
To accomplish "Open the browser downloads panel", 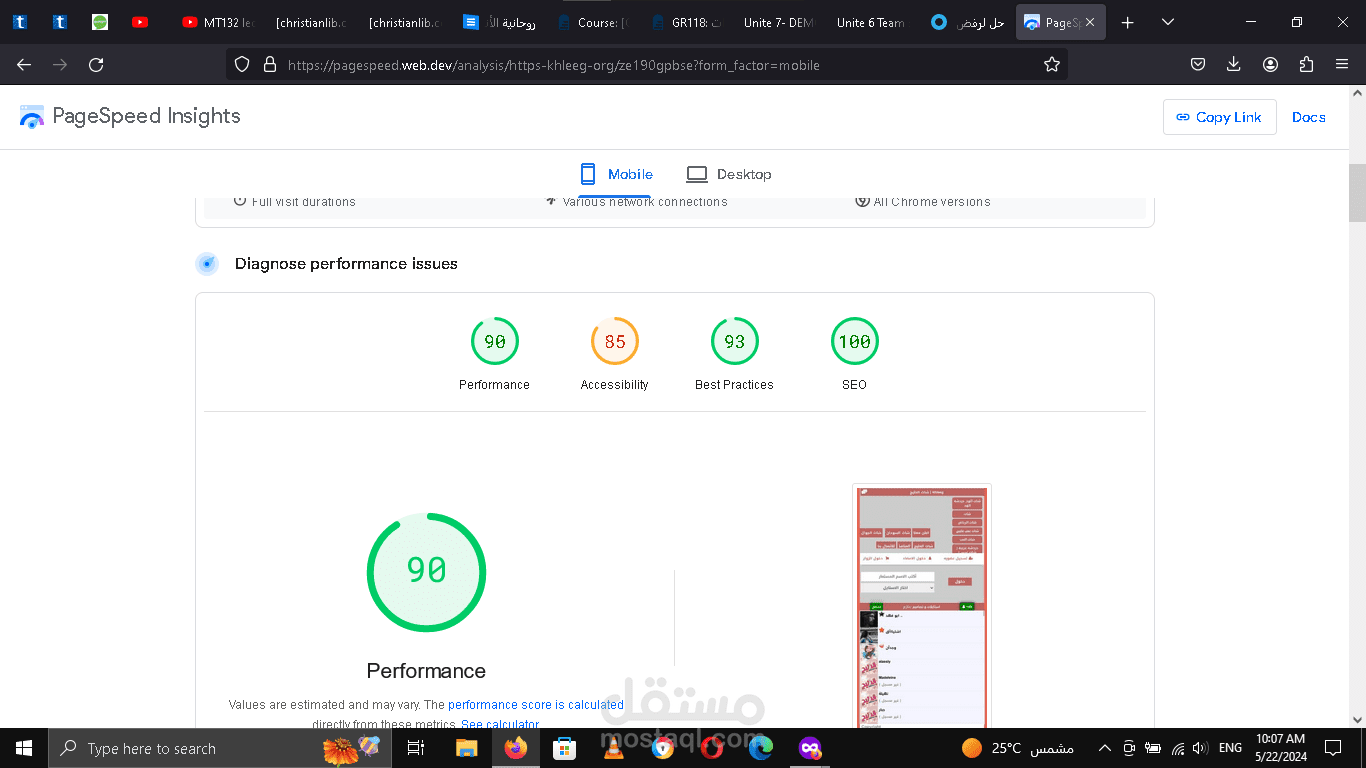I will coord(1234,65).
